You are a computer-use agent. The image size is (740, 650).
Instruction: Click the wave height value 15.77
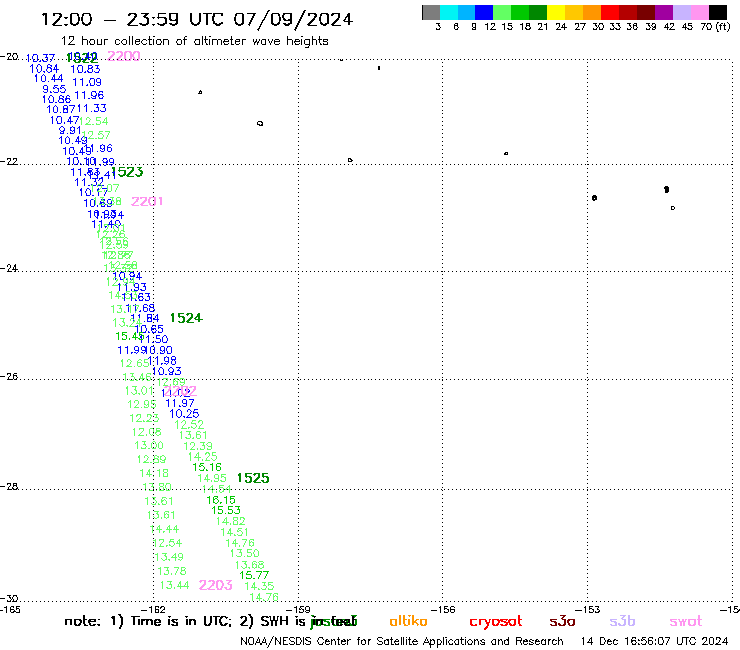point(254,575)
